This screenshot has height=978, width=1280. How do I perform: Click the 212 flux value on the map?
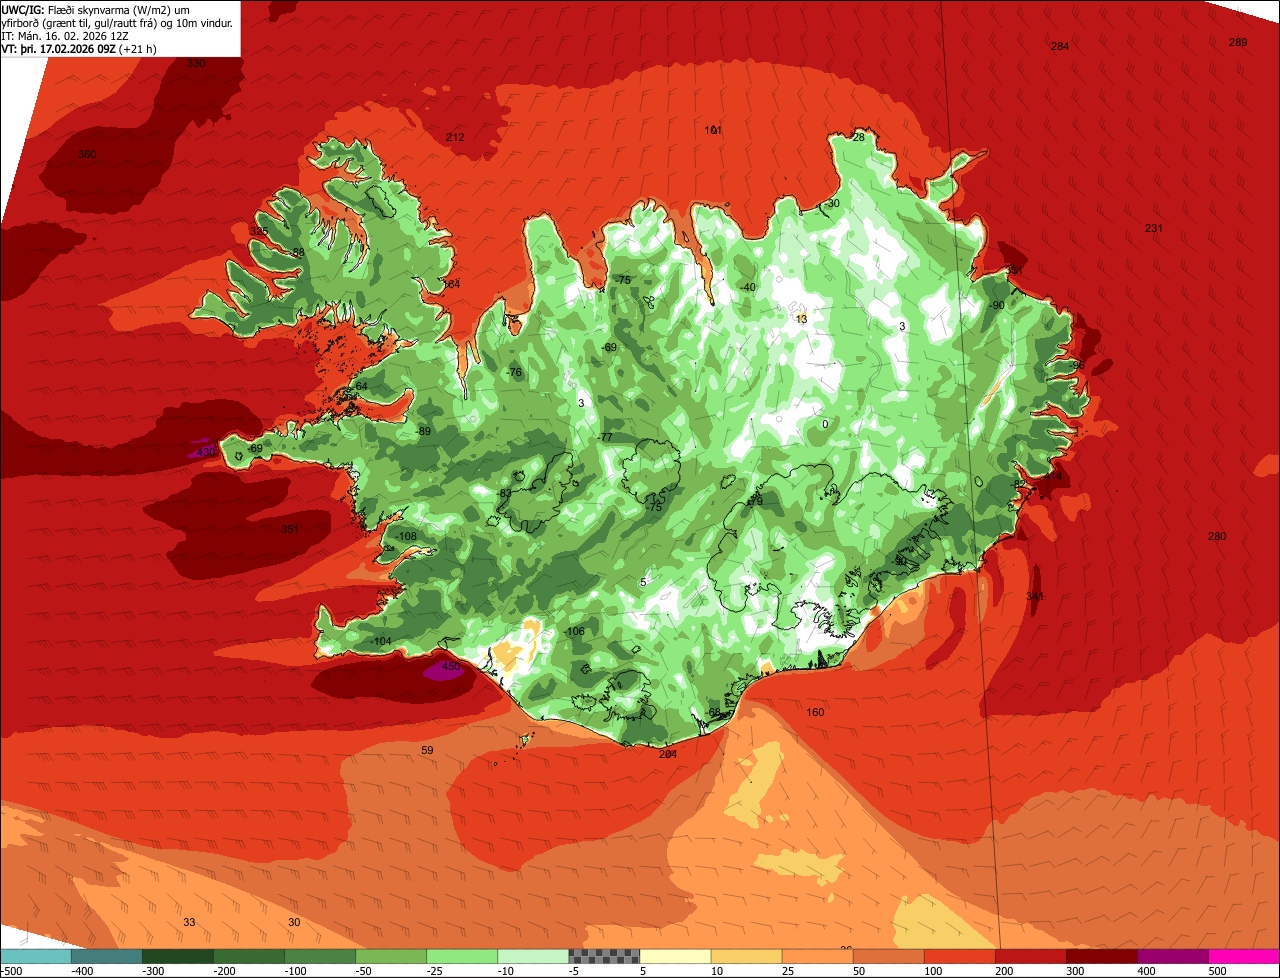tap(455, 137)
